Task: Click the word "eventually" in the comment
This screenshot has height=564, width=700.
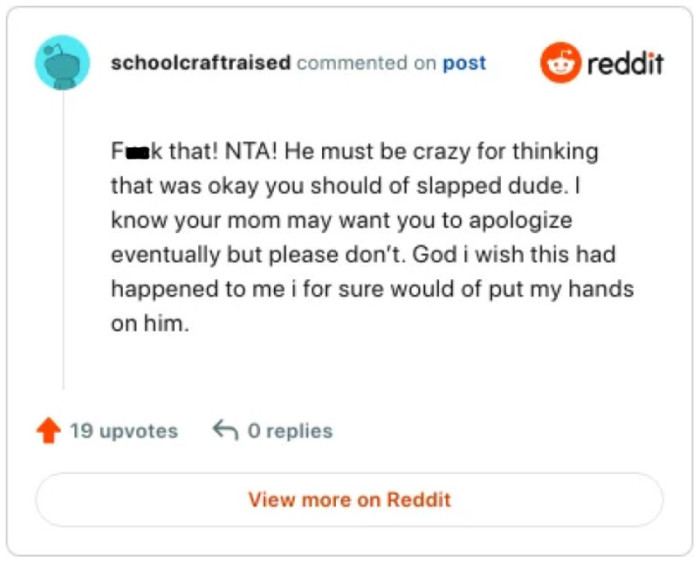Action: [165, 255]
